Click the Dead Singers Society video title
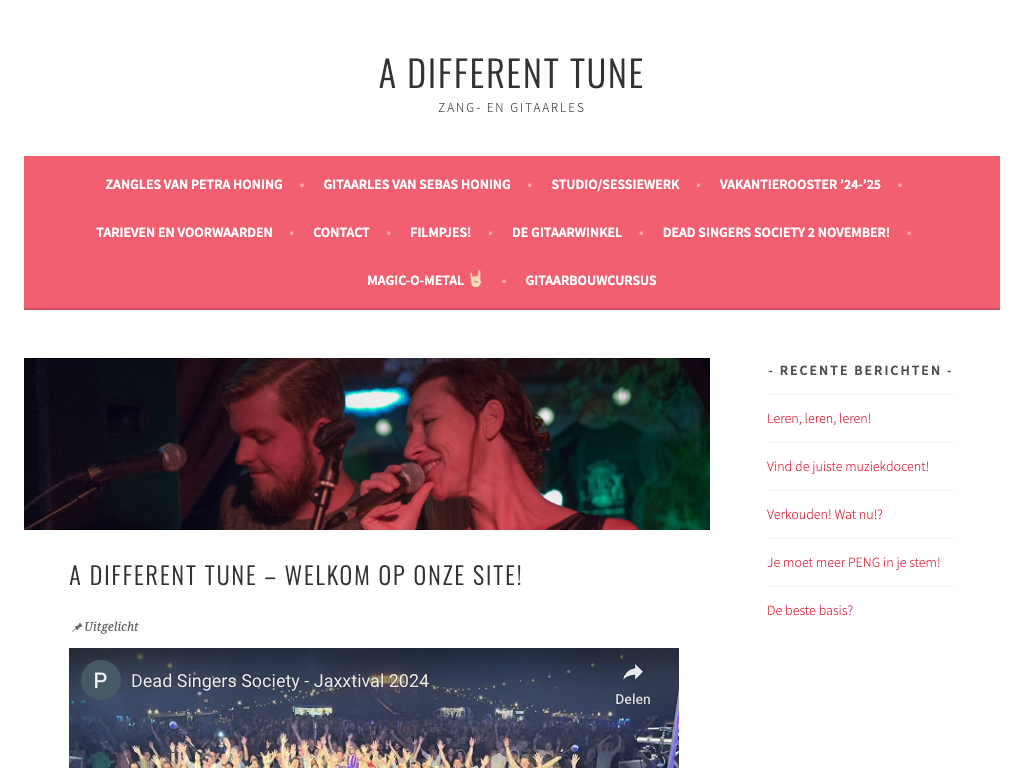Screen dimensions: 1024x768 [x=280, y=681]
